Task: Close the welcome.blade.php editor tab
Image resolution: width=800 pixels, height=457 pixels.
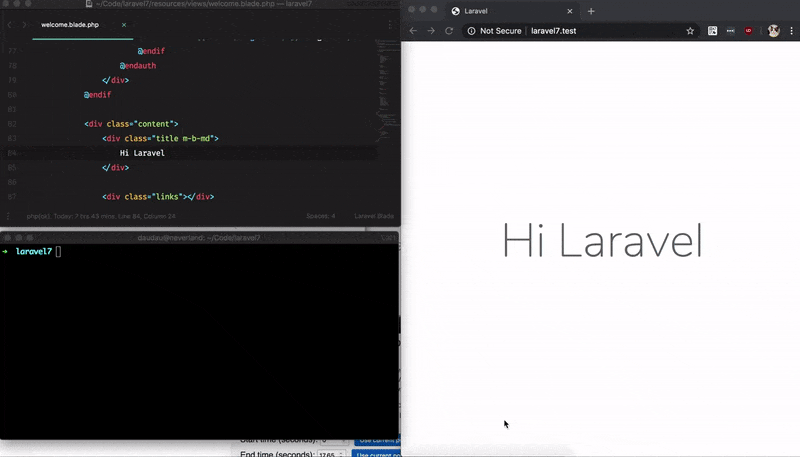Action: (x=124, y=24)
